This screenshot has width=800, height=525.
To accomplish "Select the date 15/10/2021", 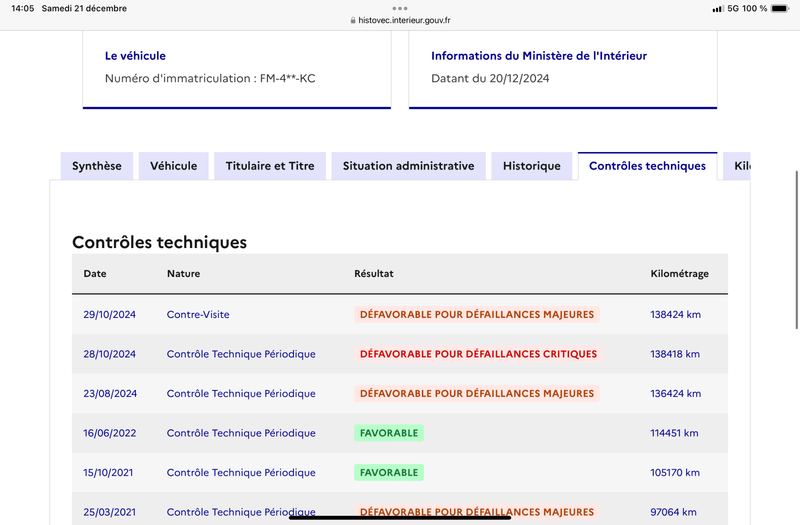I will coord(108,472).
